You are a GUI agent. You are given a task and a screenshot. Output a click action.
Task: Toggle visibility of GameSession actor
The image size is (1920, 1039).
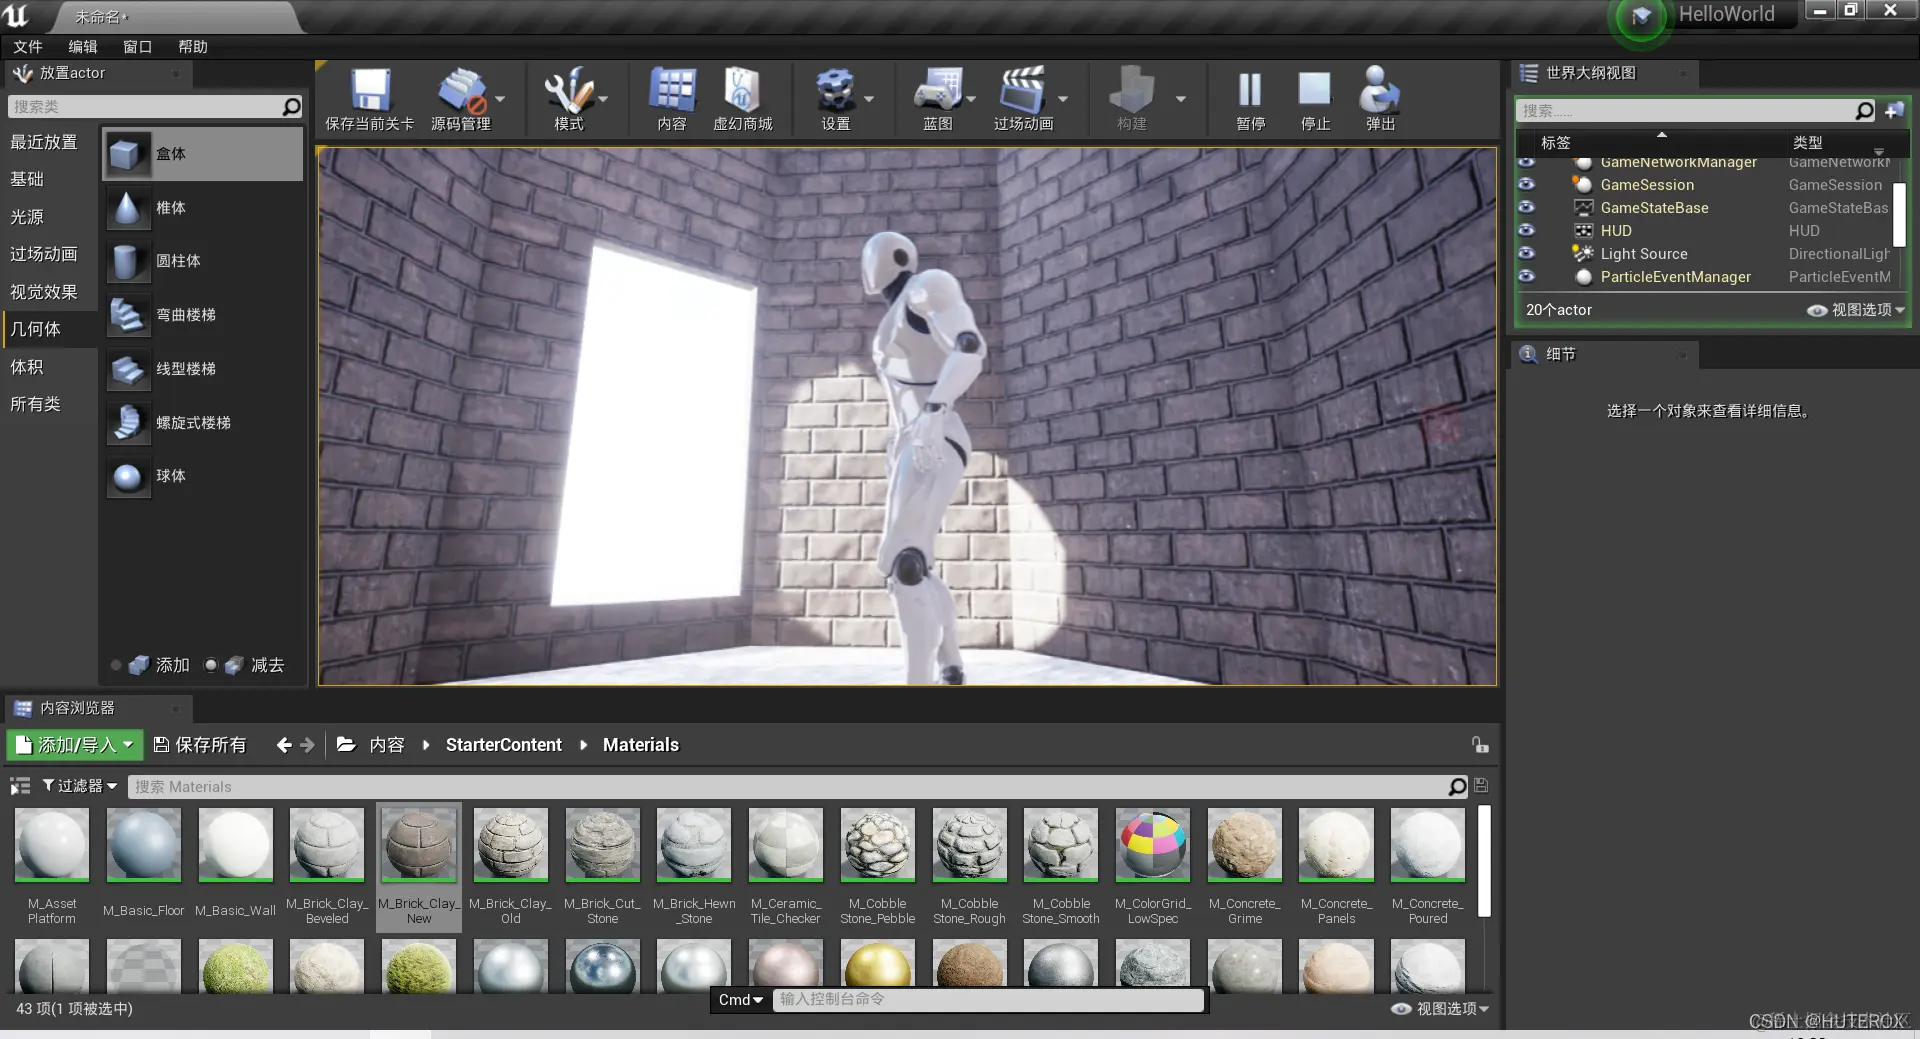click(x=1526, y=184)
